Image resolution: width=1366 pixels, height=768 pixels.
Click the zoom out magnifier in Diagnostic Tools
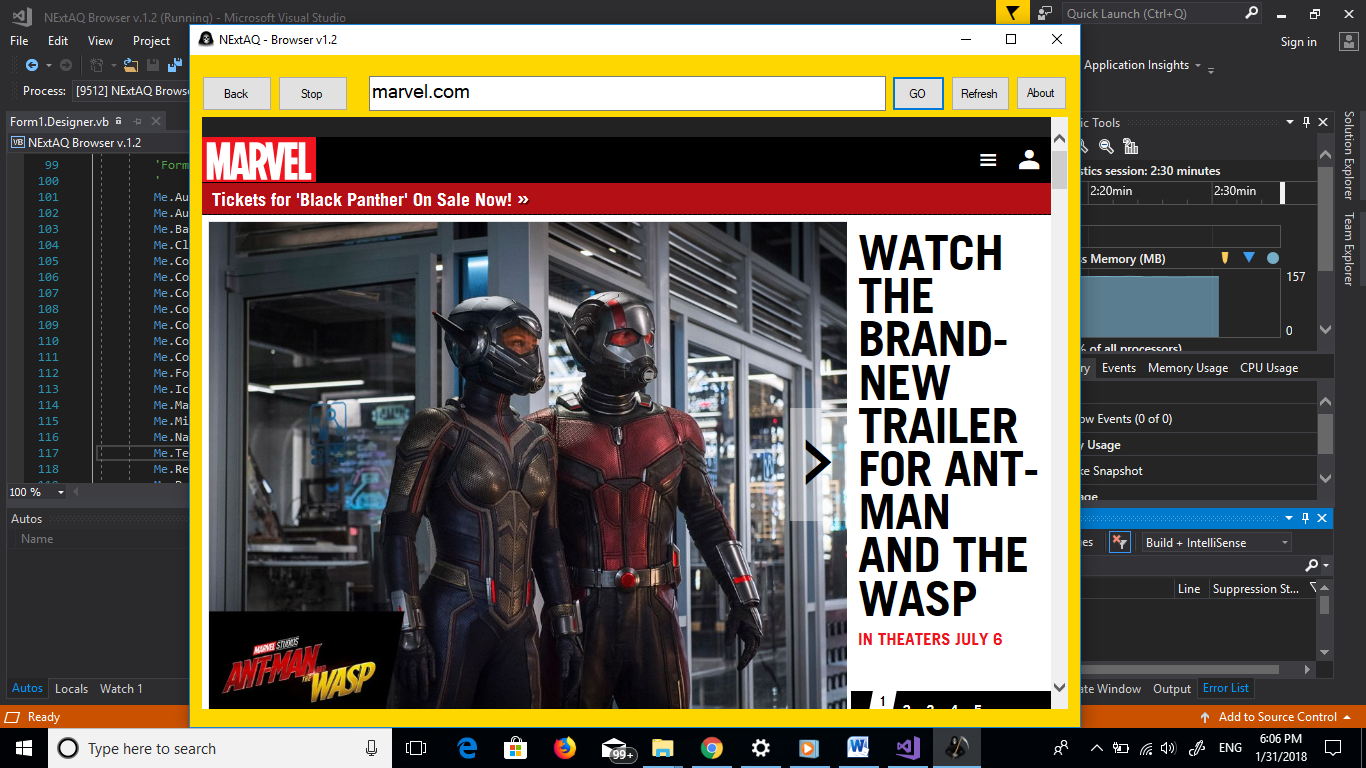click(1106, 146)
